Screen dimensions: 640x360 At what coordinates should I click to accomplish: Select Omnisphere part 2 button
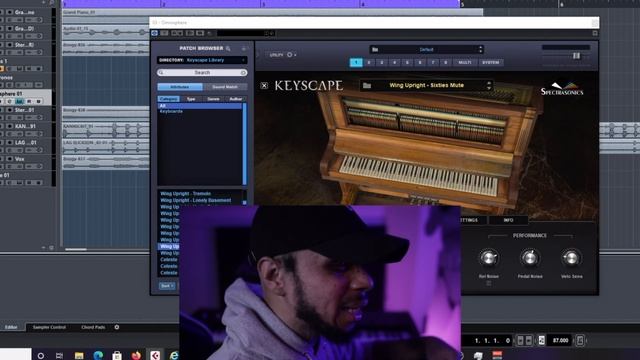pos(369,62)
